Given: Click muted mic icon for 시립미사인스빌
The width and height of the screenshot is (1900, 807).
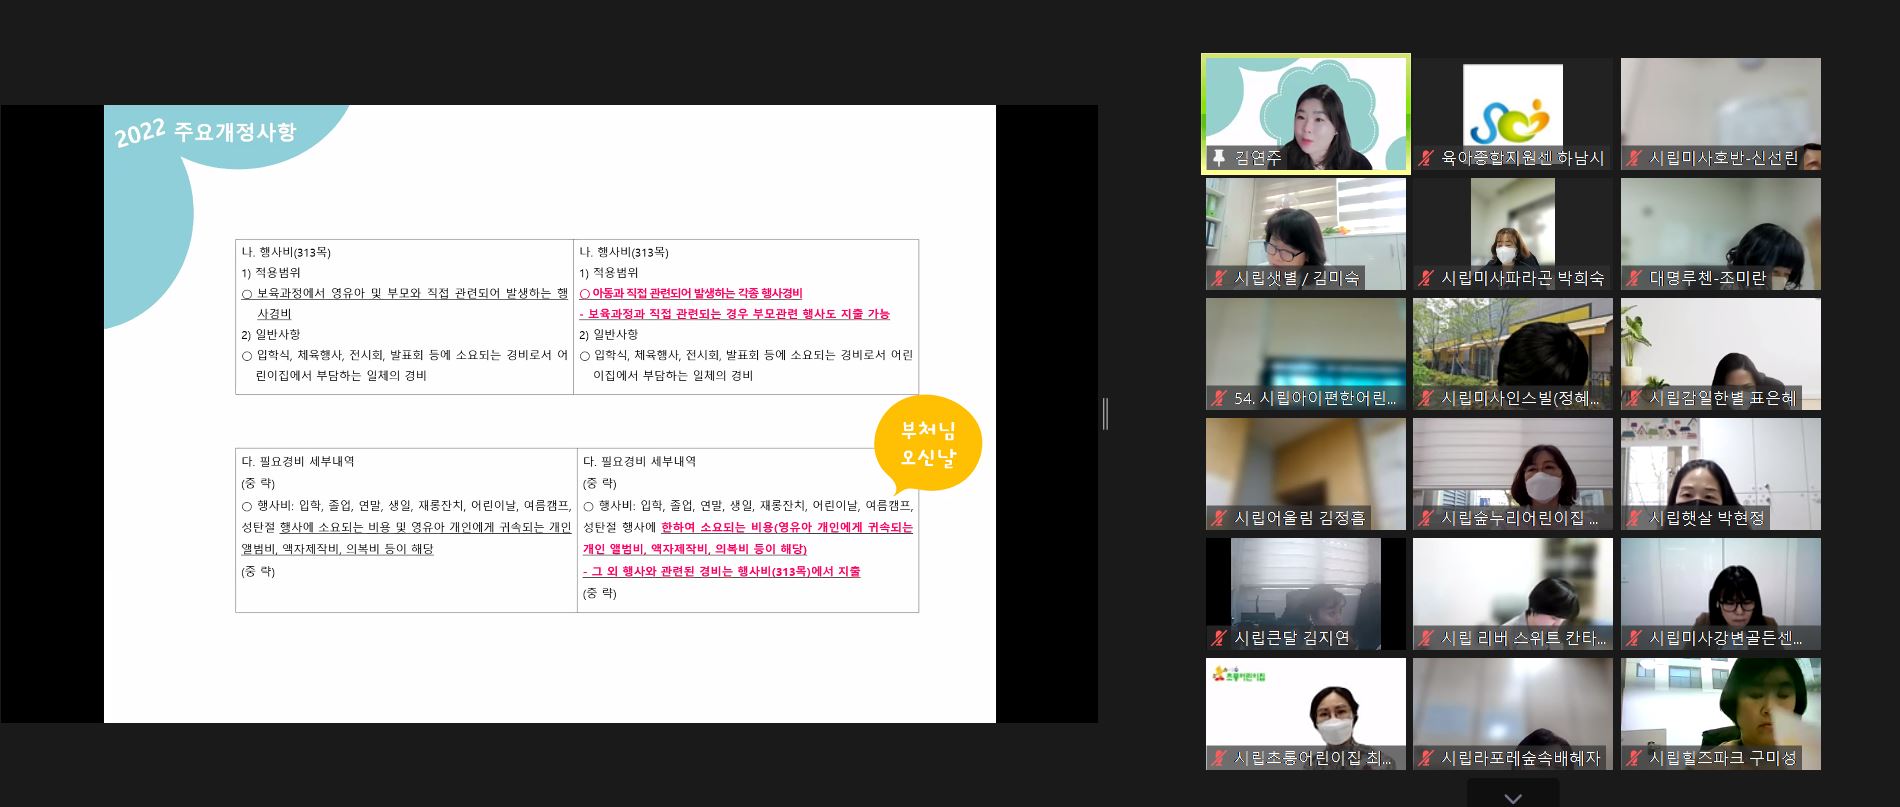Looking at the screenshot, I should tap(1426, 398).
